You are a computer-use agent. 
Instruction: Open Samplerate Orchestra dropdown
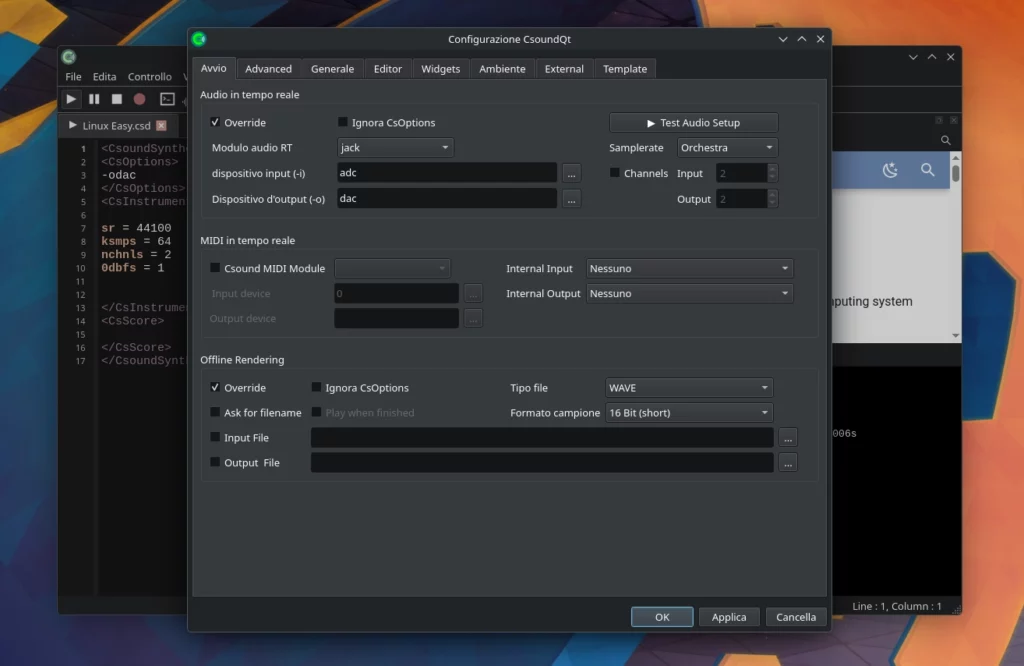point(728,148)
